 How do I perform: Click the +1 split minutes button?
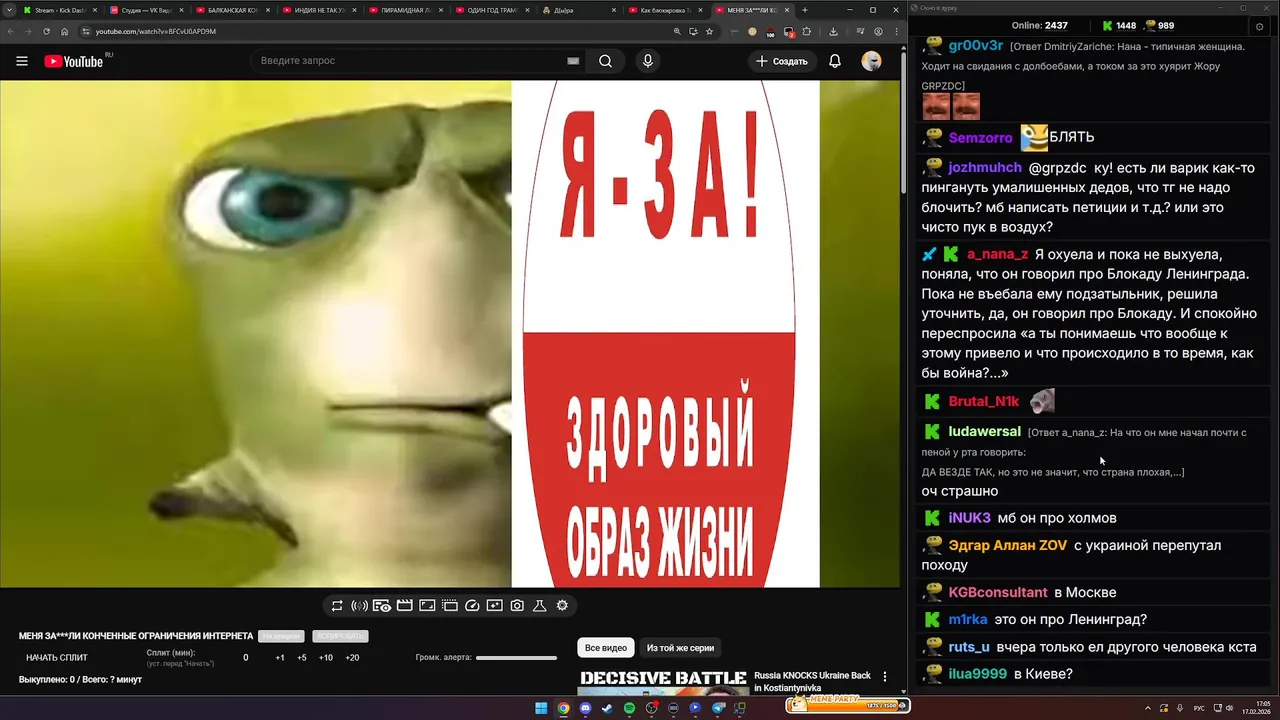point(280,658)
